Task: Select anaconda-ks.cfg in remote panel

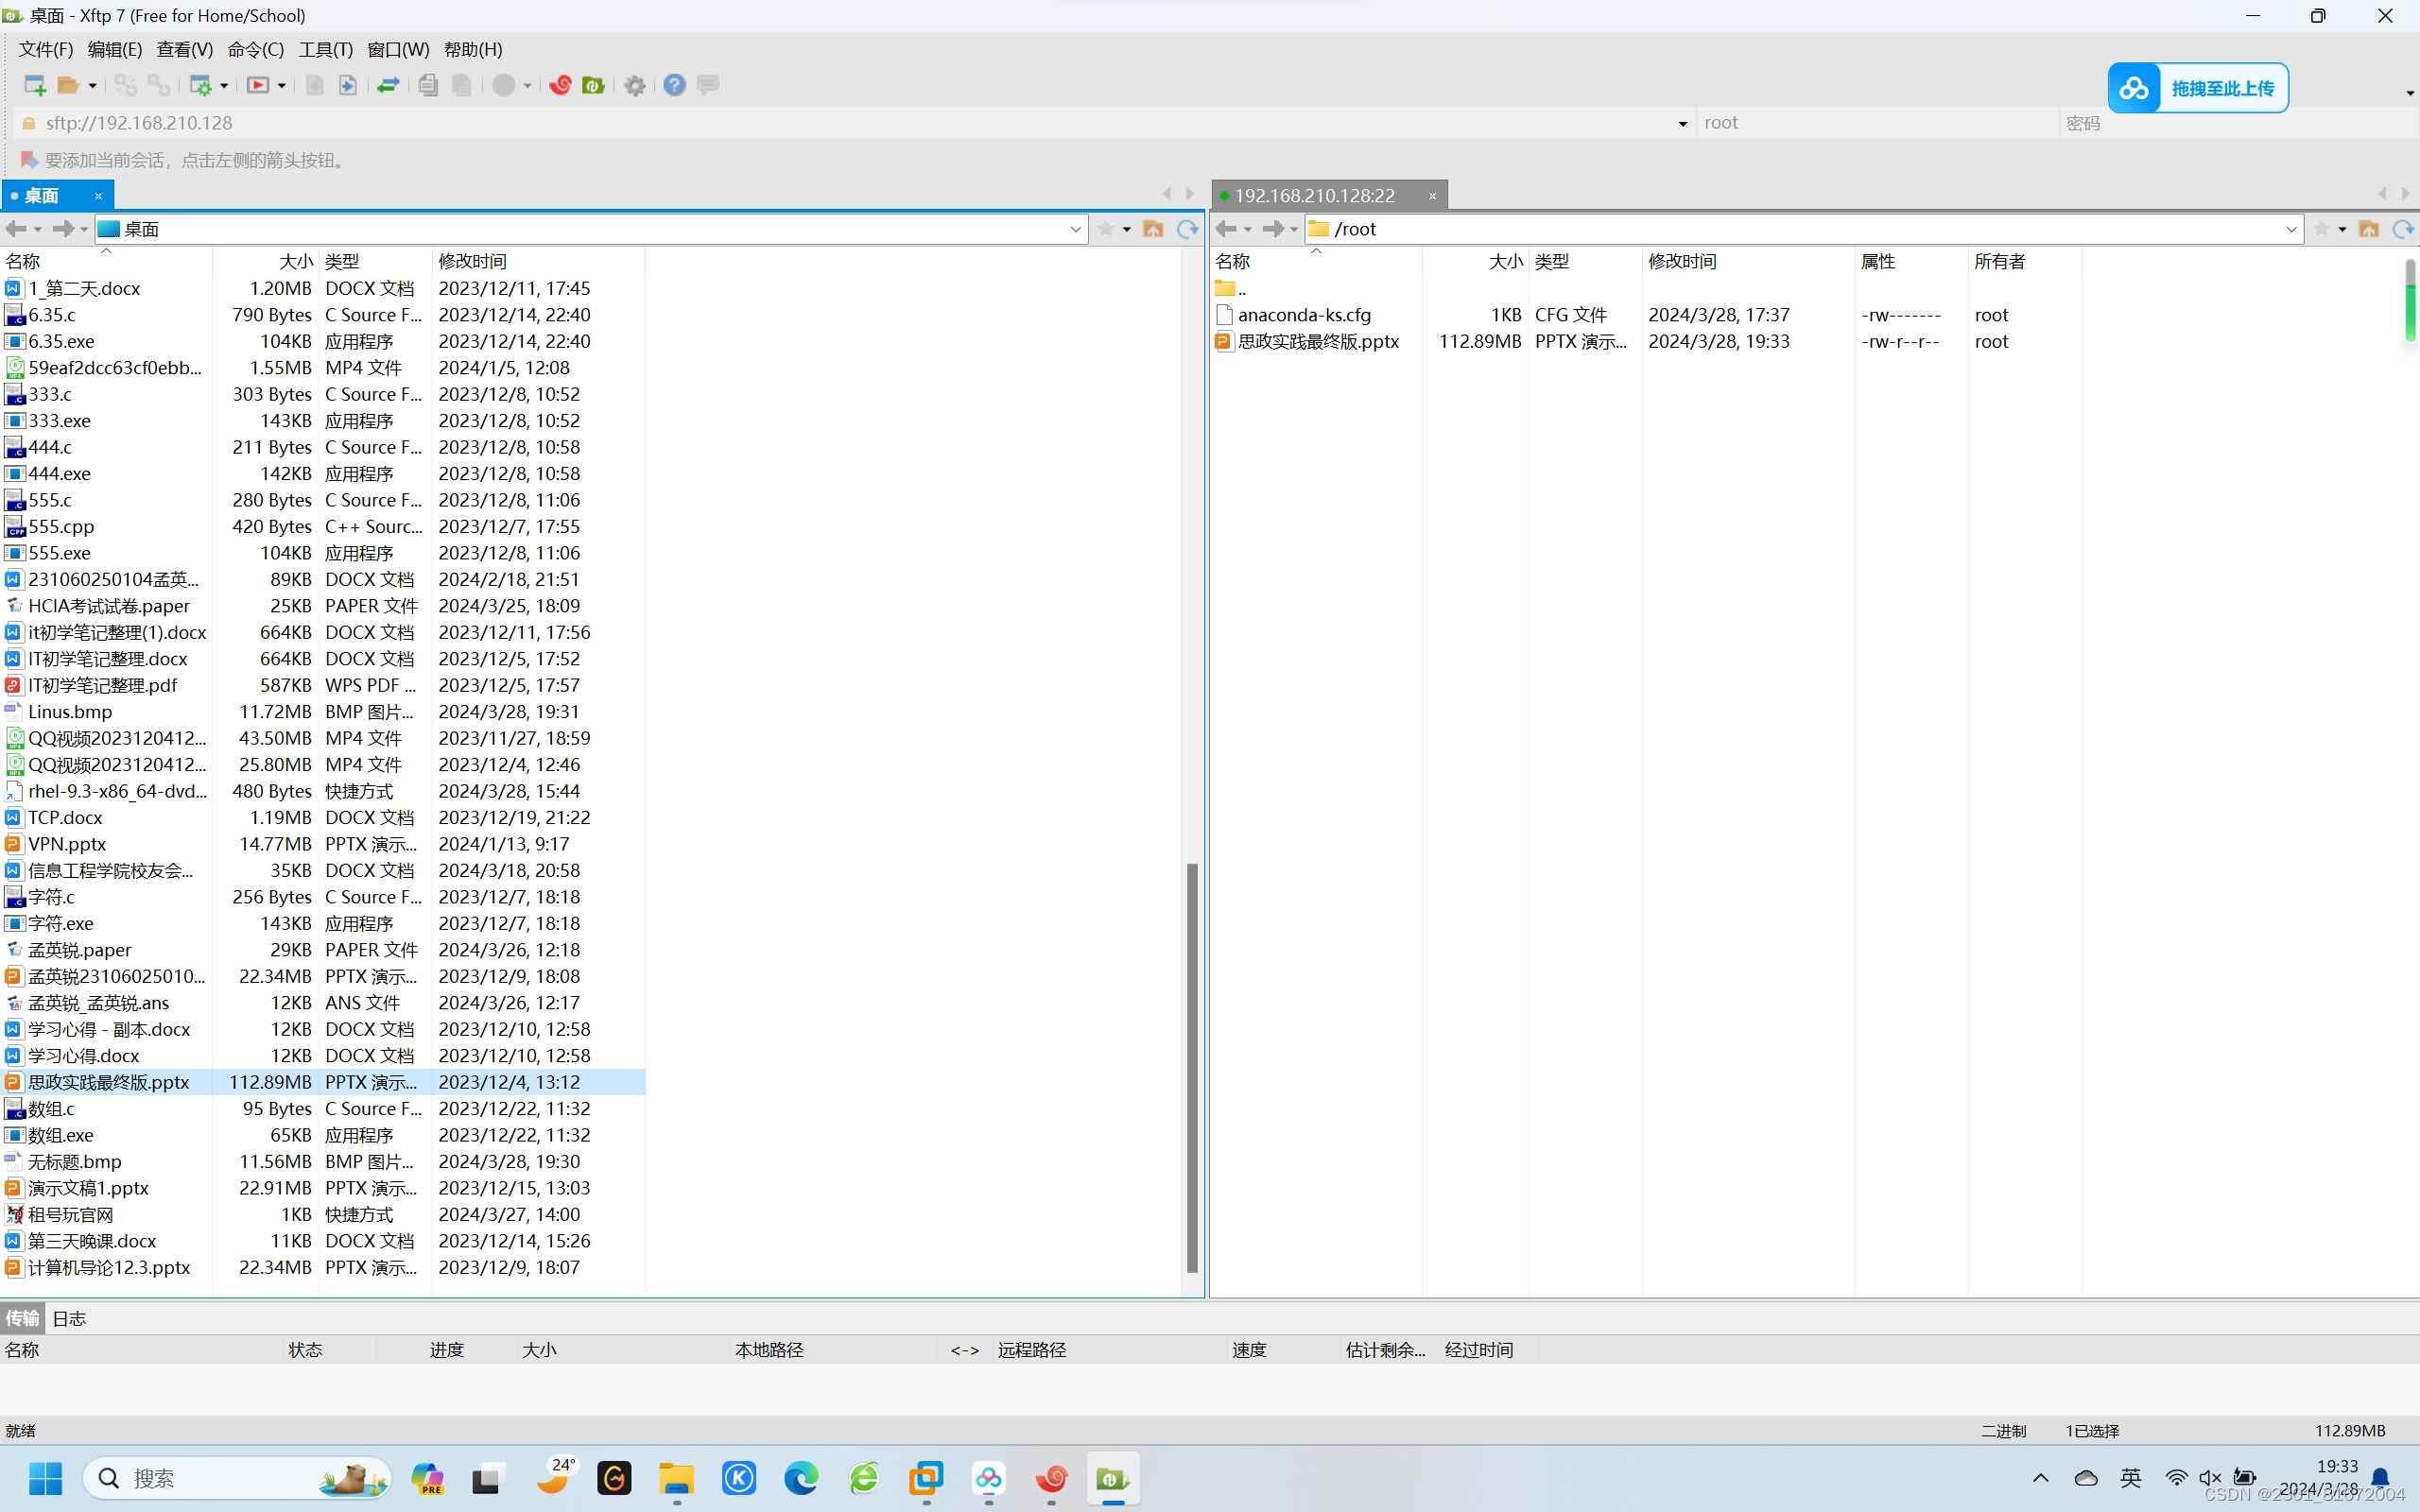Action: tap(1303, 315)
